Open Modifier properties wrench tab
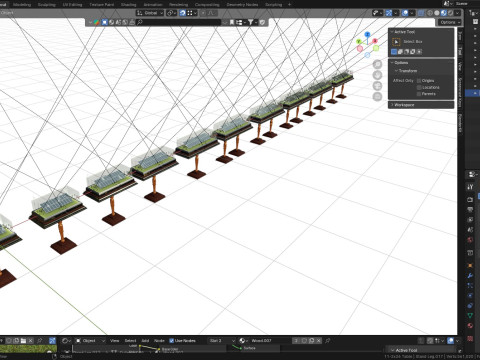The width and height of the screenshot is (480, 360). [x=470, y=275]
